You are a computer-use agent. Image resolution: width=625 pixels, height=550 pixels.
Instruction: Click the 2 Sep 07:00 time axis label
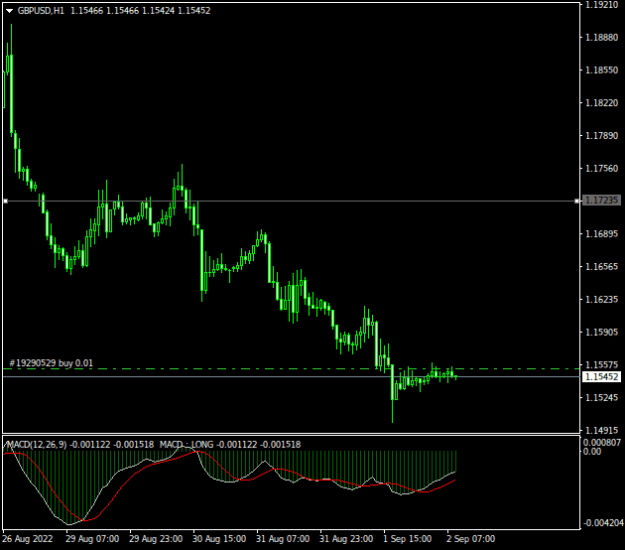coord(471,539)
